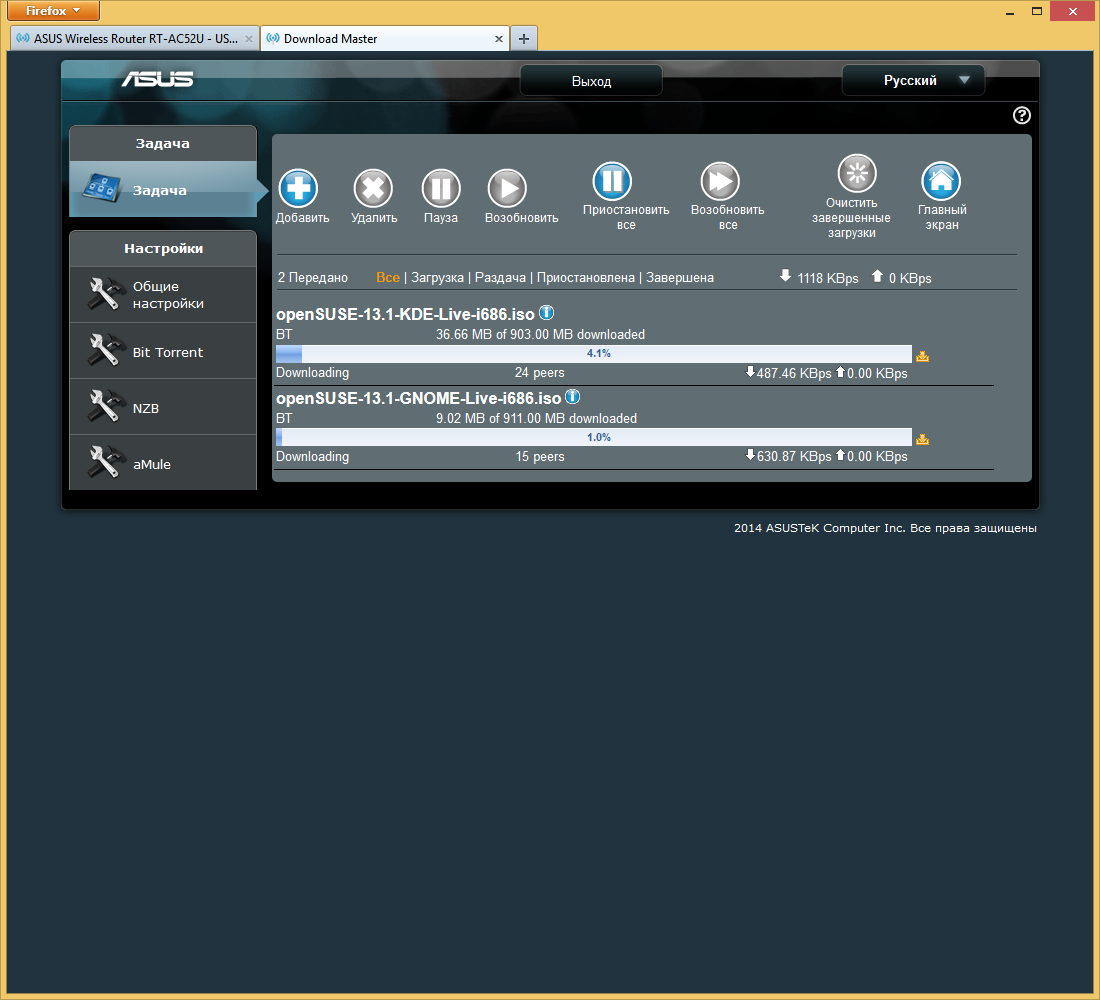Select the openSUSE-13.1-GNOME-Live-i686.iso task
This screenshot has height=1000, width=1100.
point(418,398)
